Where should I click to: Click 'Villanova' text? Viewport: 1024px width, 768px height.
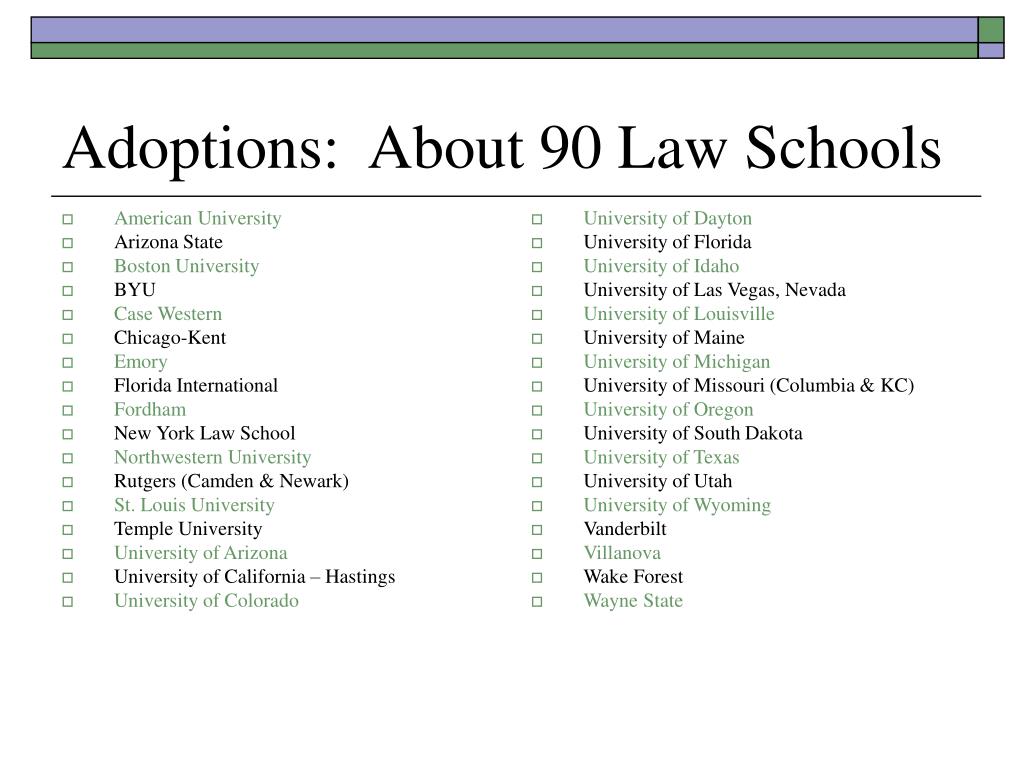(622, 553)
